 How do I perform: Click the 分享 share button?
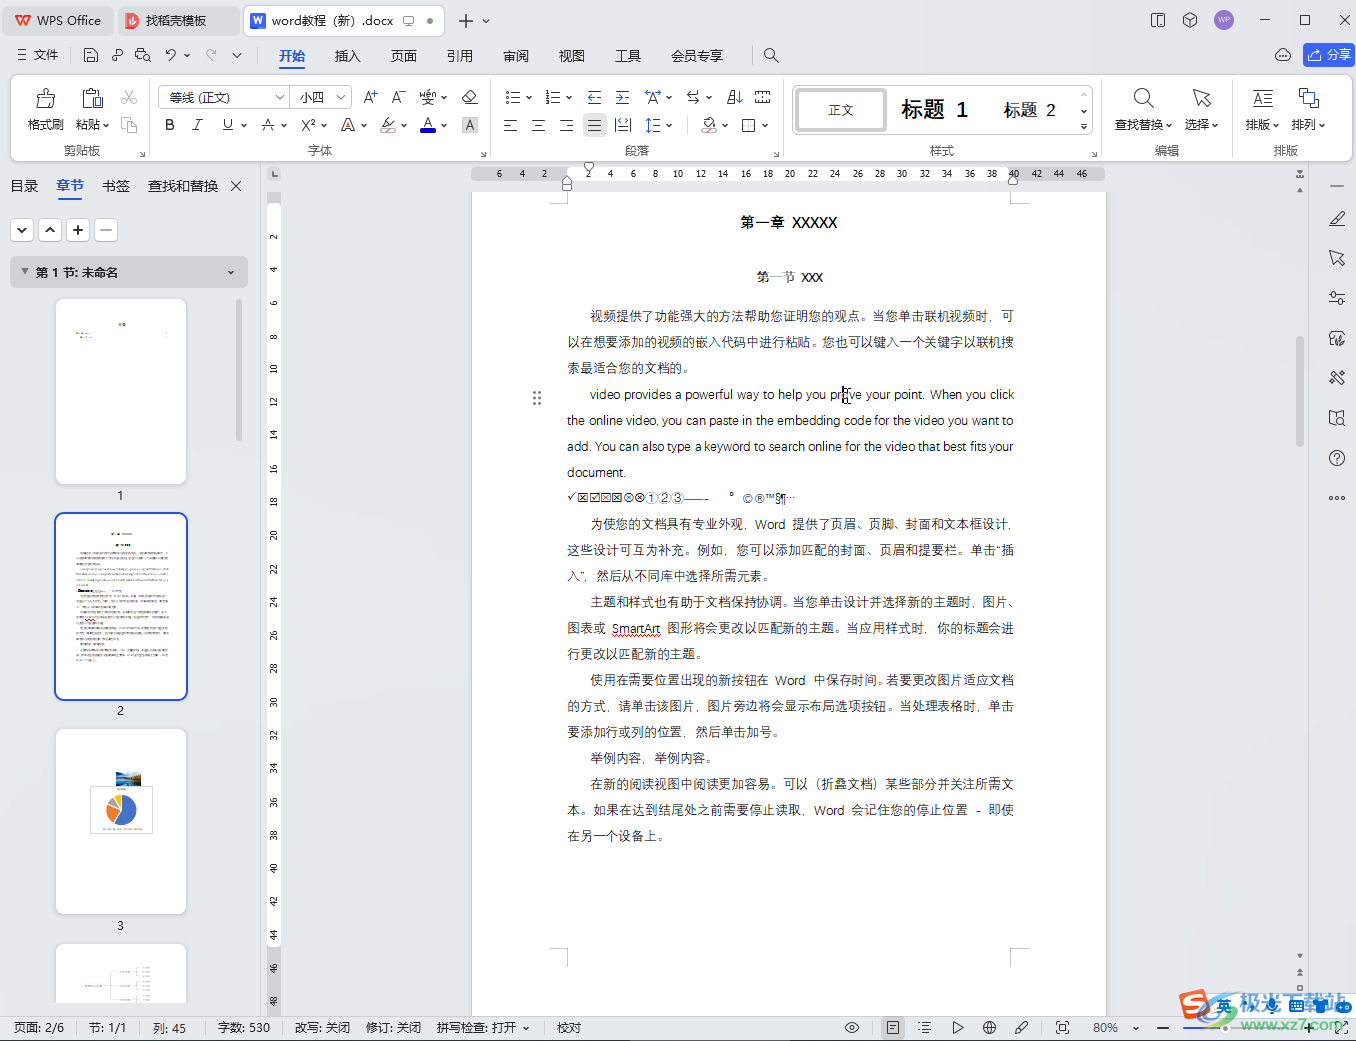pos(1329,55)
